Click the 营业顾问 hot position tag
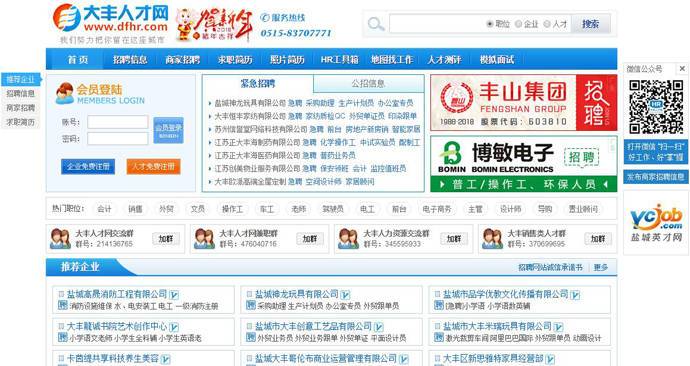 (584, 209)
